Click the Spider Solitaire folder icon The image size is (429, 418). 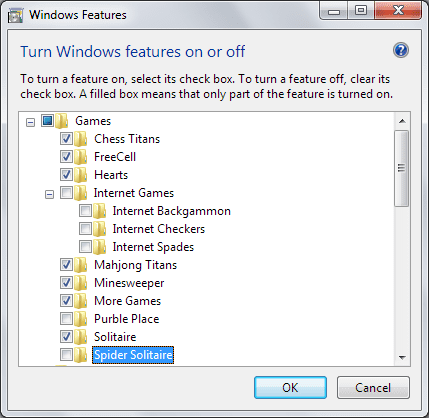(81, 355)
